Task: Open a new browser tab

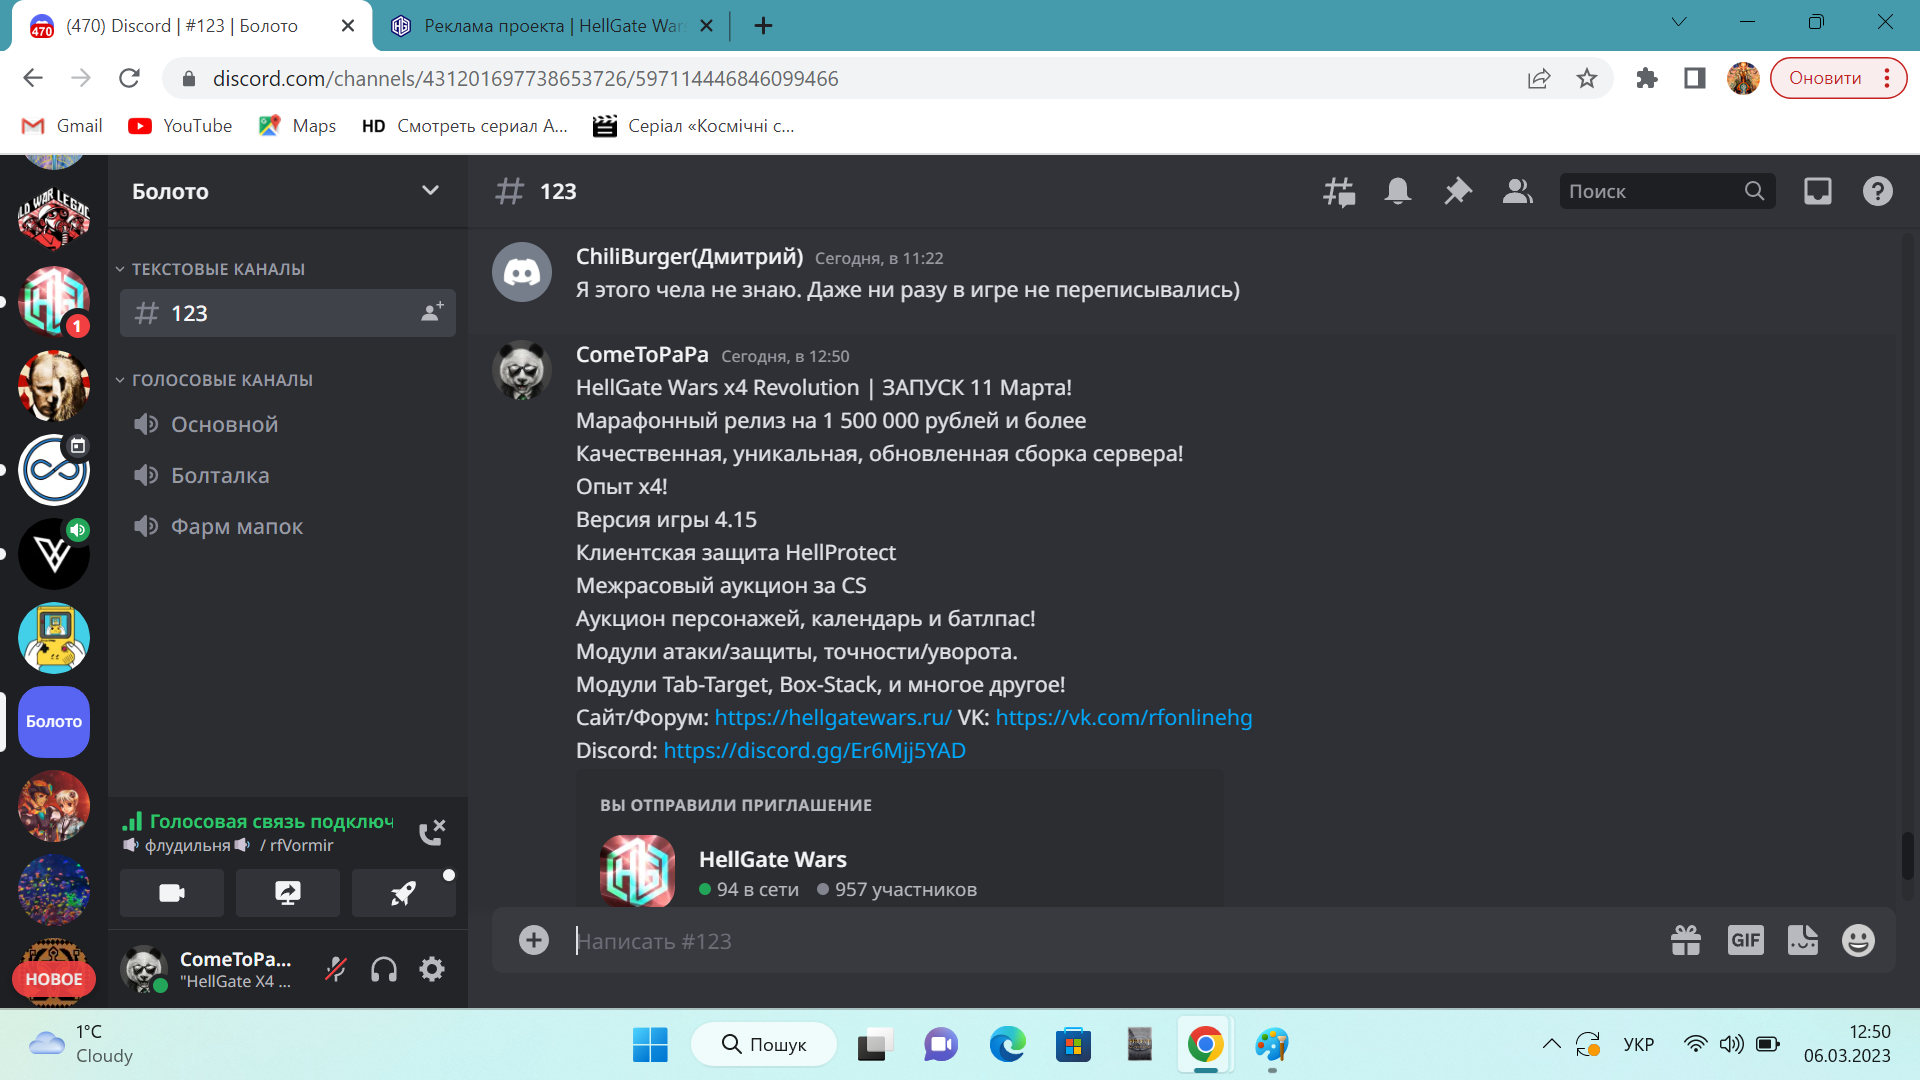Action: pos(763,26)
